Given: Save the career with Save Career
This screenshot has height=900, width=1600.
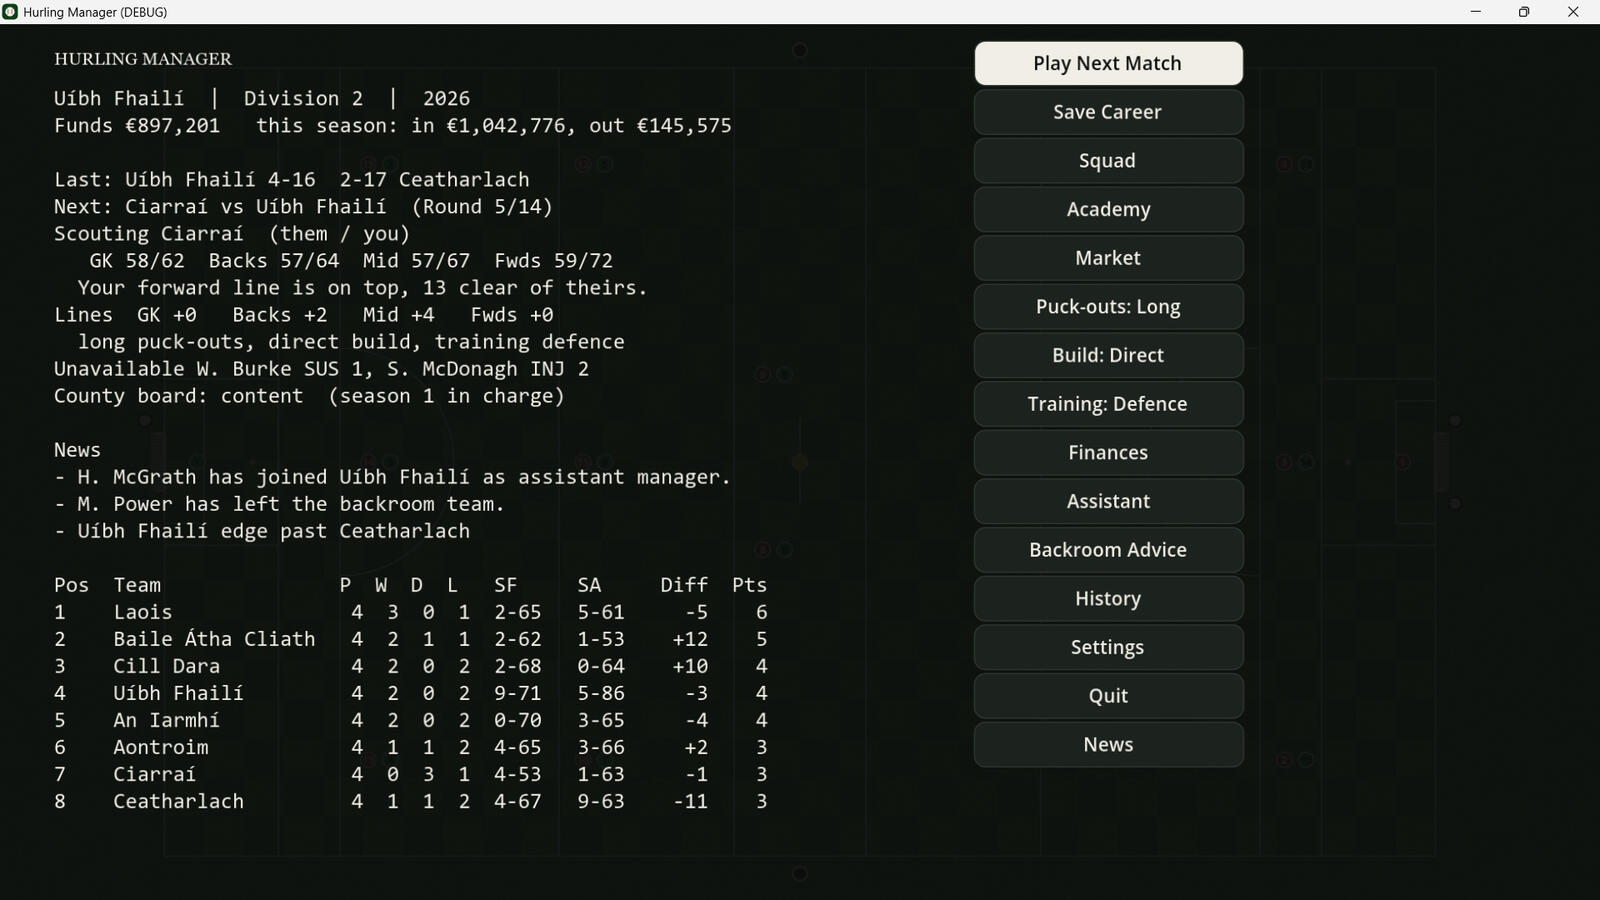Looking at the screenshot, I should 1108,112.
